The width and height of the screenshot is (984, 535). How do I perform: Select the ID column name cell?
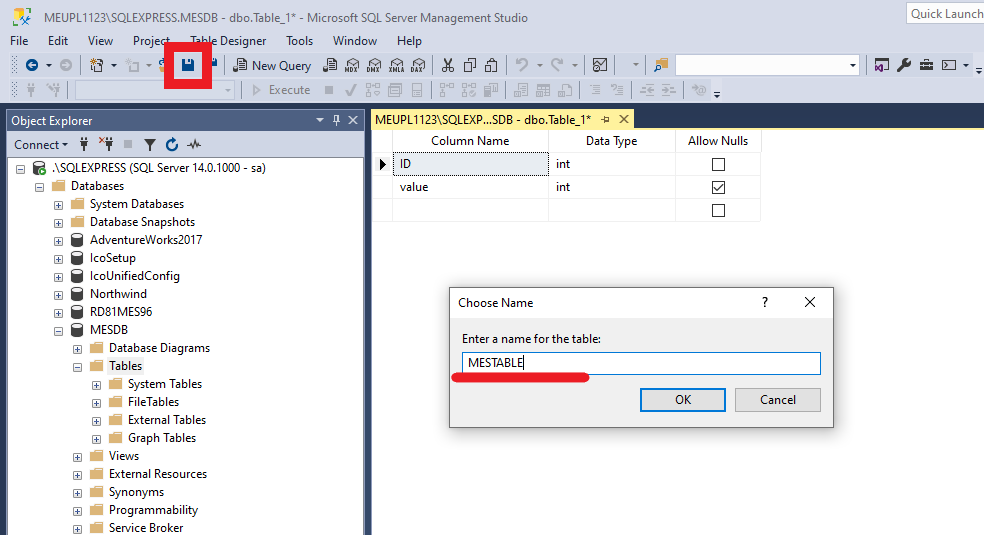tap(471, 164)
